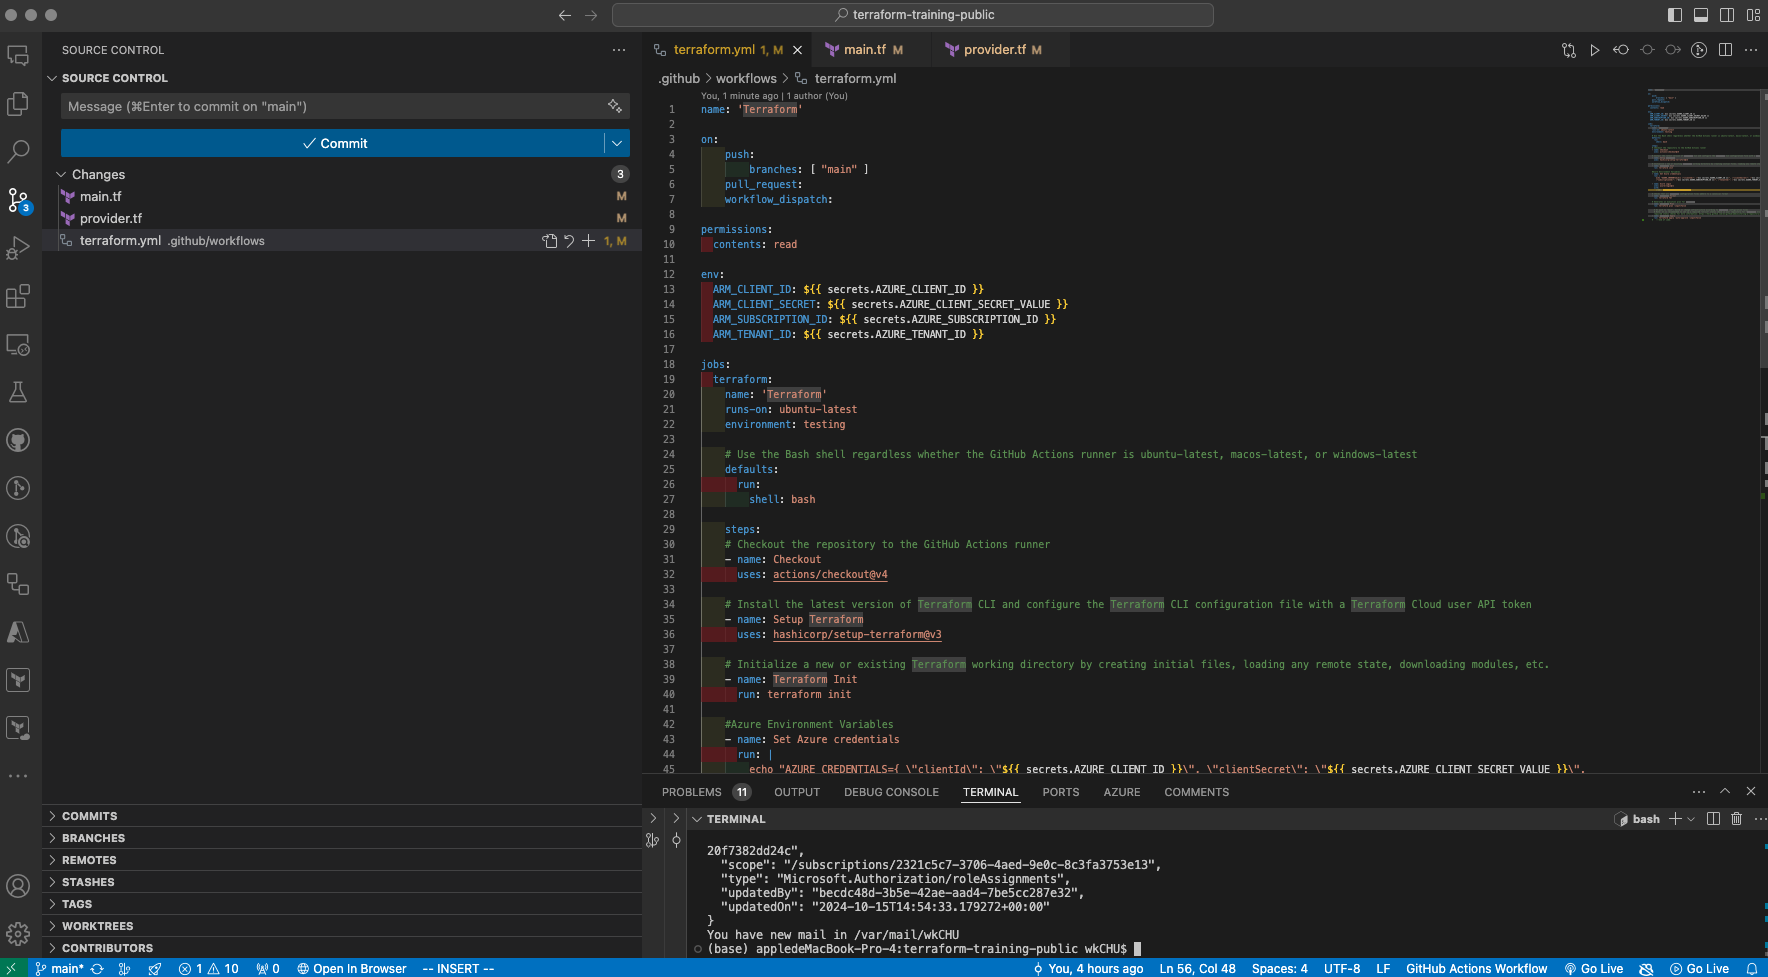
Task: Open Source Control view icon with badge 3
Action: click(x=18, y=200)
